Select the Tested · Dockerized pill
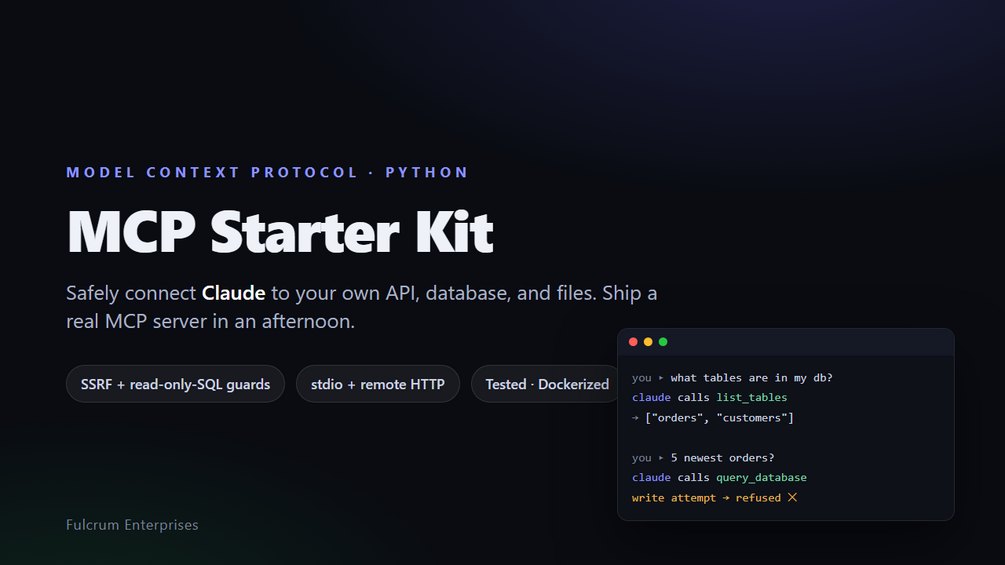Image resolution: width=1005 pixels, height=565 pixels. [546, 384]
